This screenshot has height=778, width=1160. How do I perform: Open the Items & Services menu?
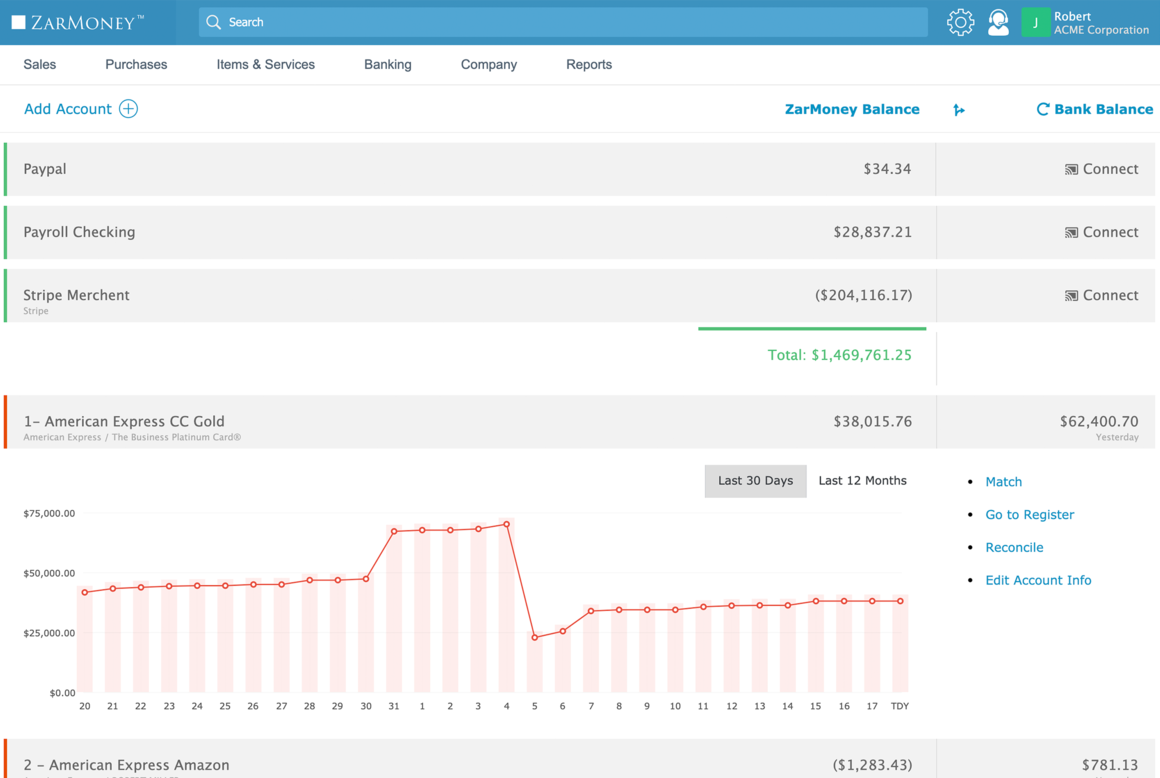pos(266,64)
